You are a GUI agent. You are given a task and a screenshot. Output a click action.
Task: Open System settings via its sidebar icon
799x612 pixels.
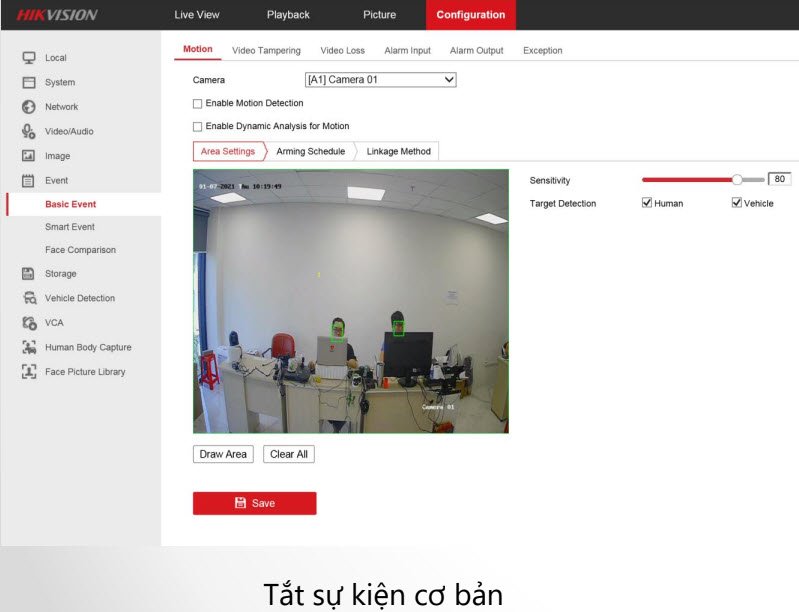pos(29,83)
